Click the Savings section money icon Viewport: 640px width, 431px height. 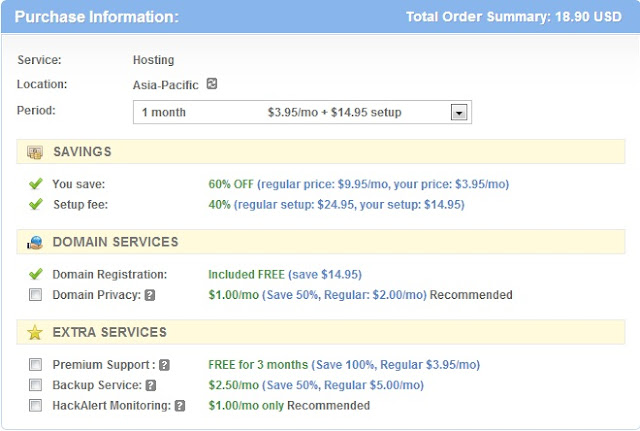[35, 152]
